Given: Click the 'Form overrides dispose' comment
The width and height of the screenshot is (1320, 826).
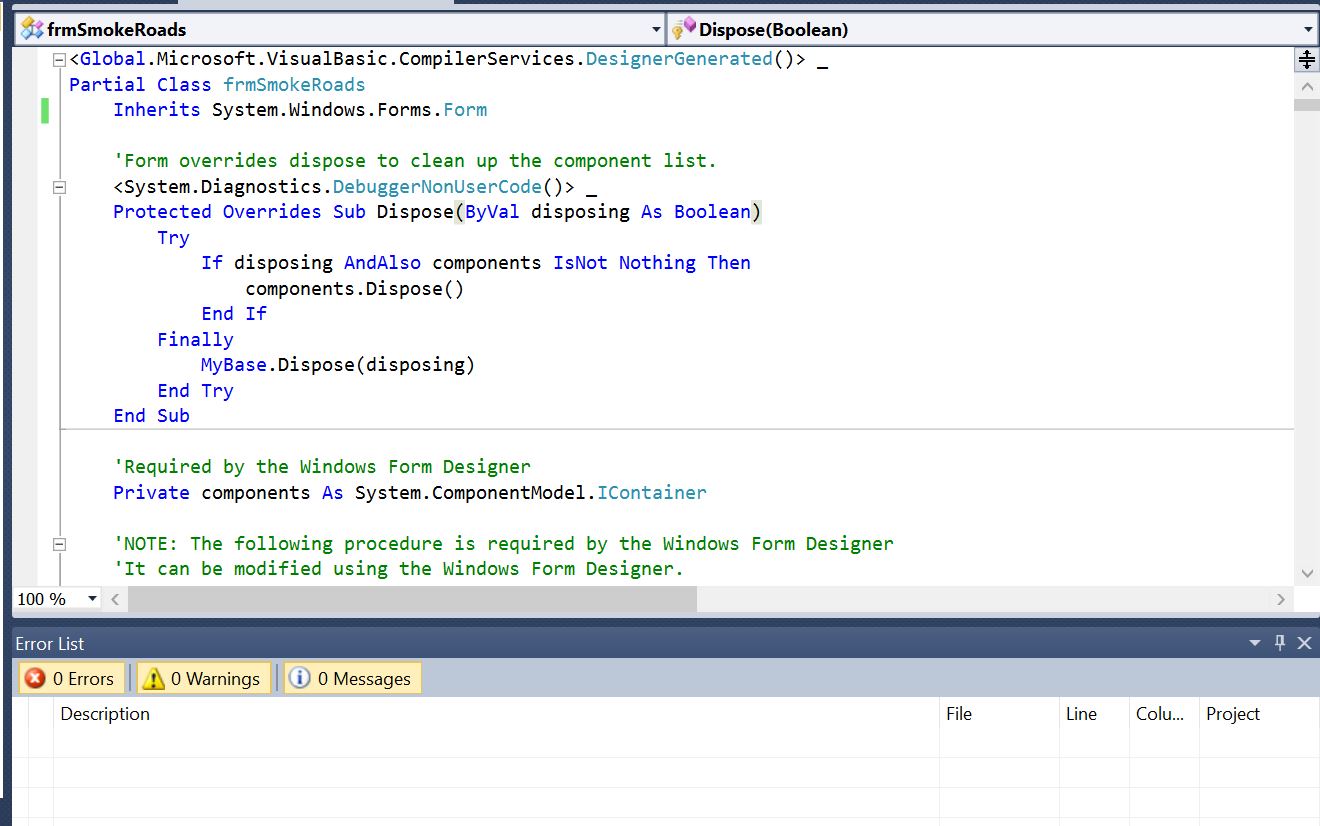Looking at the screenshot, I should tap(415, 161).
